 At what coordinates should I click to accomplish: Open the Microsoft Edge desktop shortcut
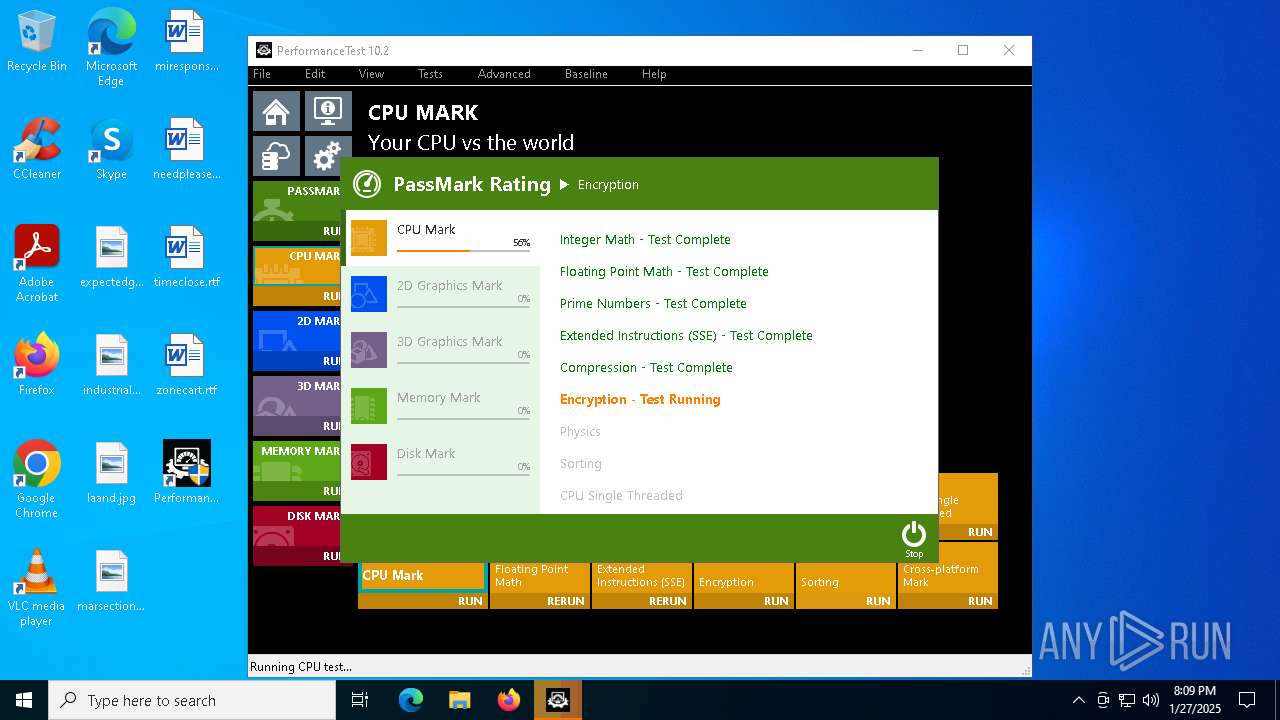pyautogui.click(x=111, y=48)
